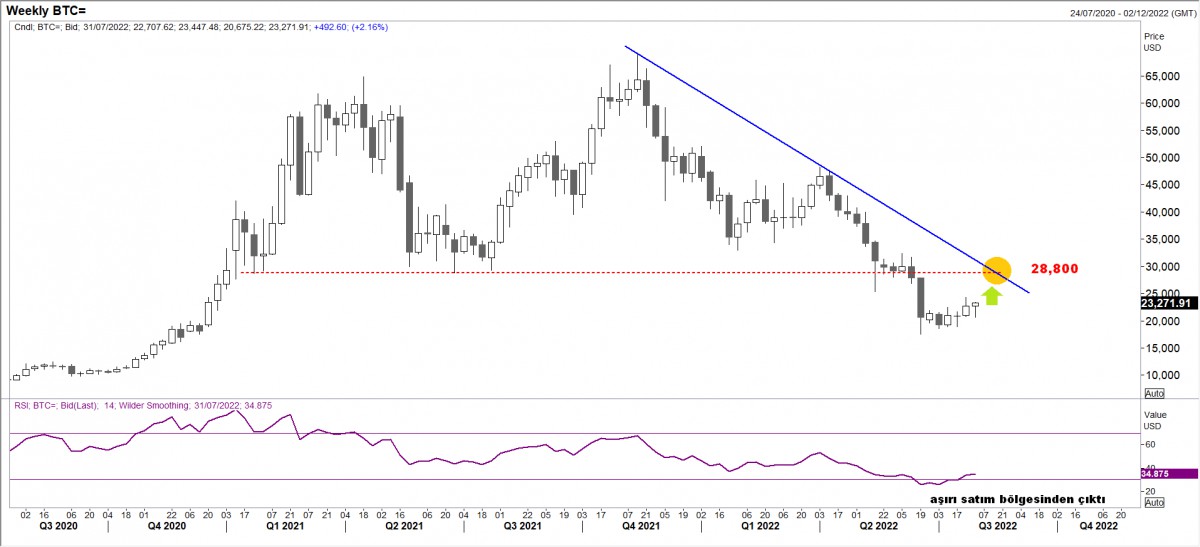The image size is (1200, 547).
Task: Click the 'aşırı satım bölgesinden çıktı' annotation
Action: [x=1017, y=497]
